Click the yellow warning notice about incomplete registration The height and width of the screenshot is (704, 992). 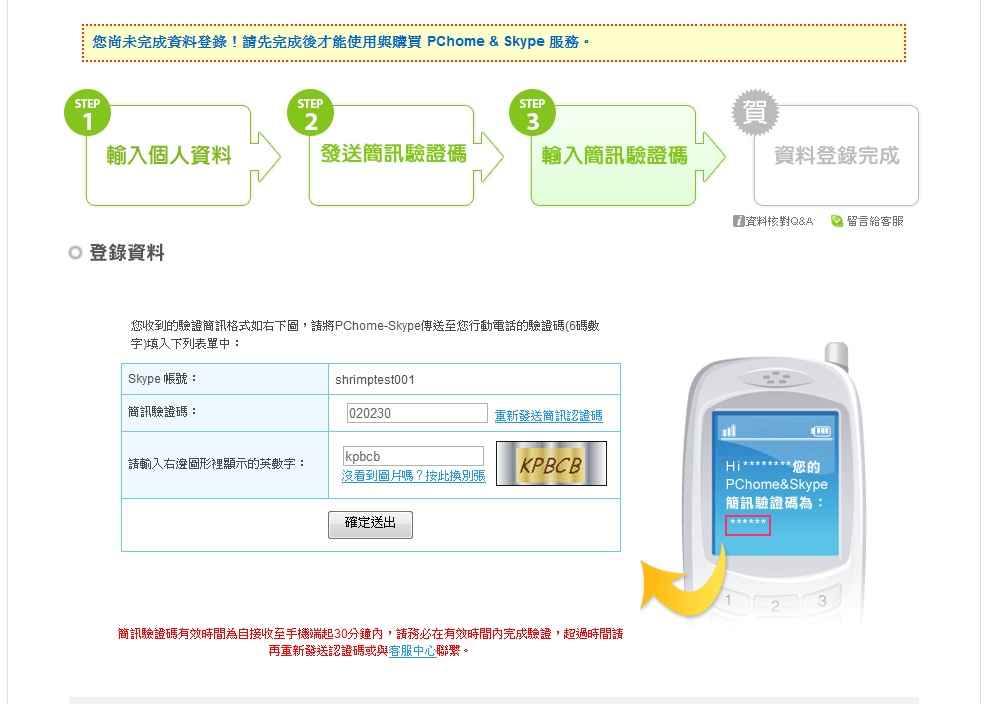pyautogui.click(x=493, y=43)
